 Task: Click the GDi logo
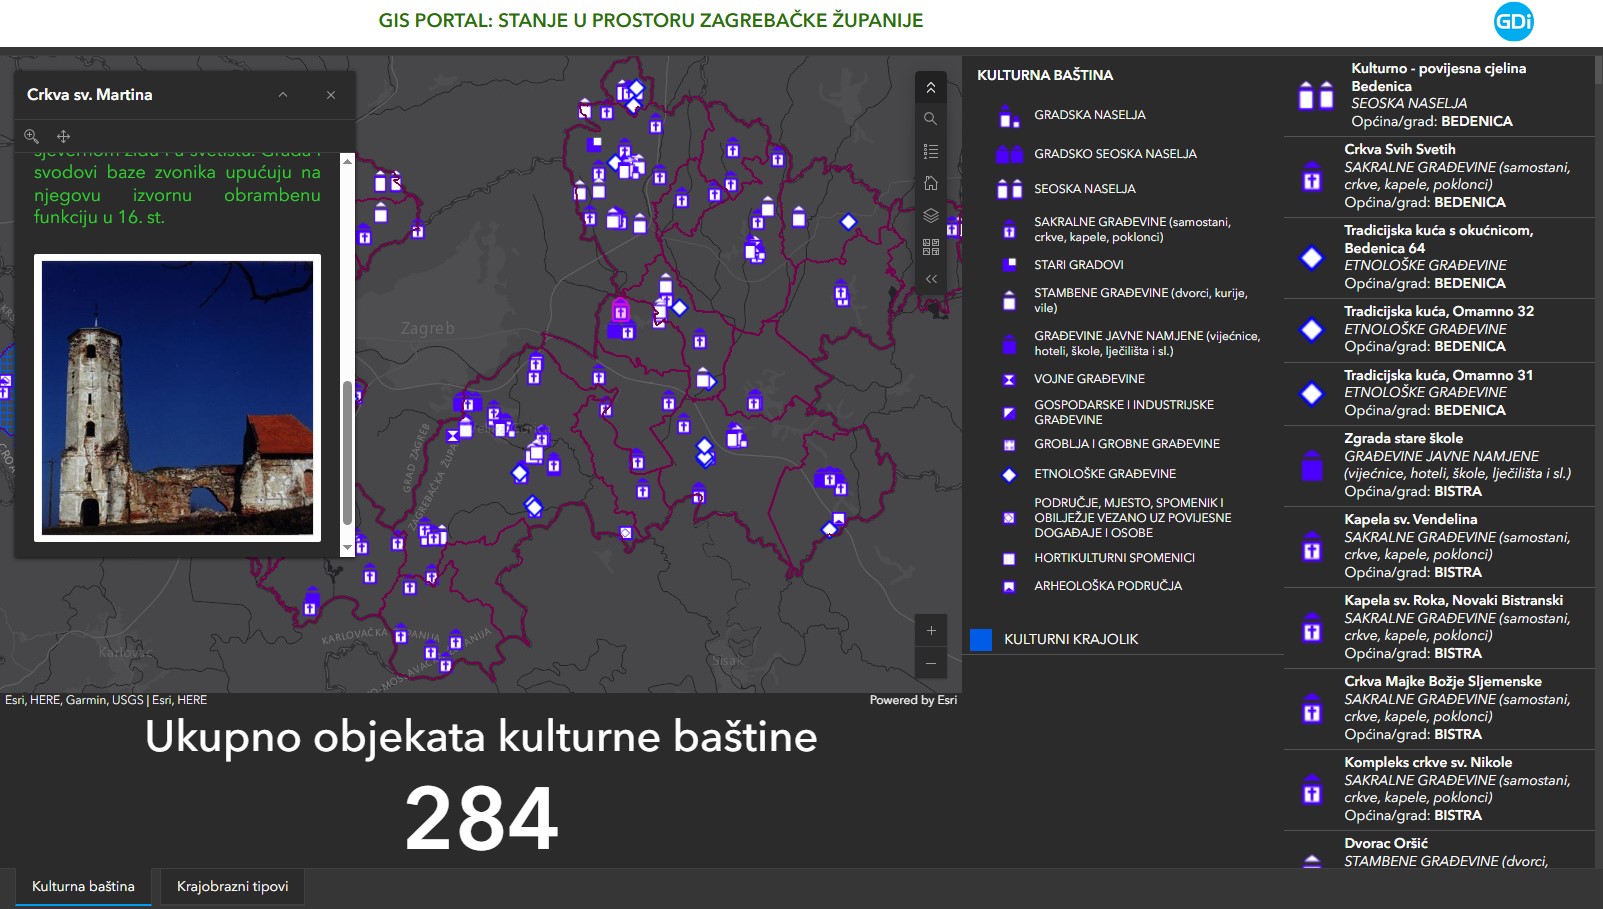[1513, 22]
